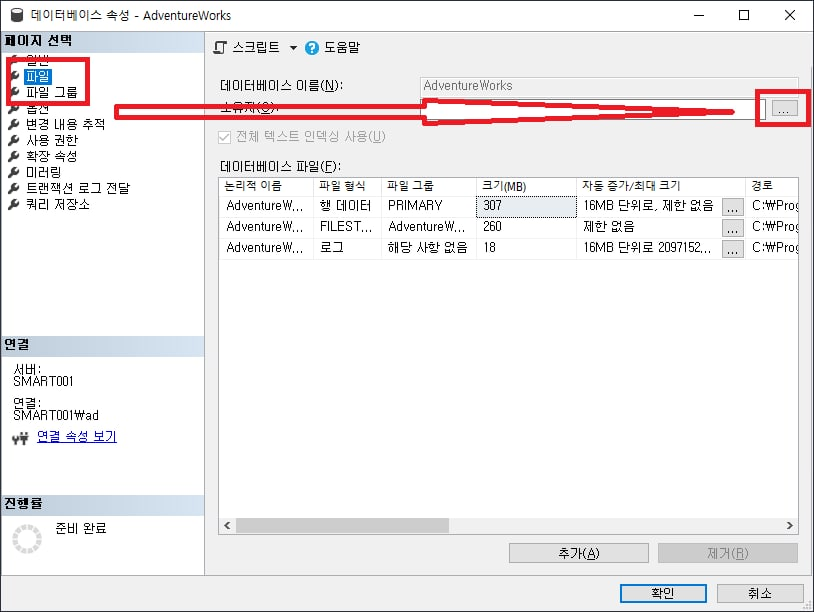
Task: Select the 파일 page in sidebar
Action: 38,77
